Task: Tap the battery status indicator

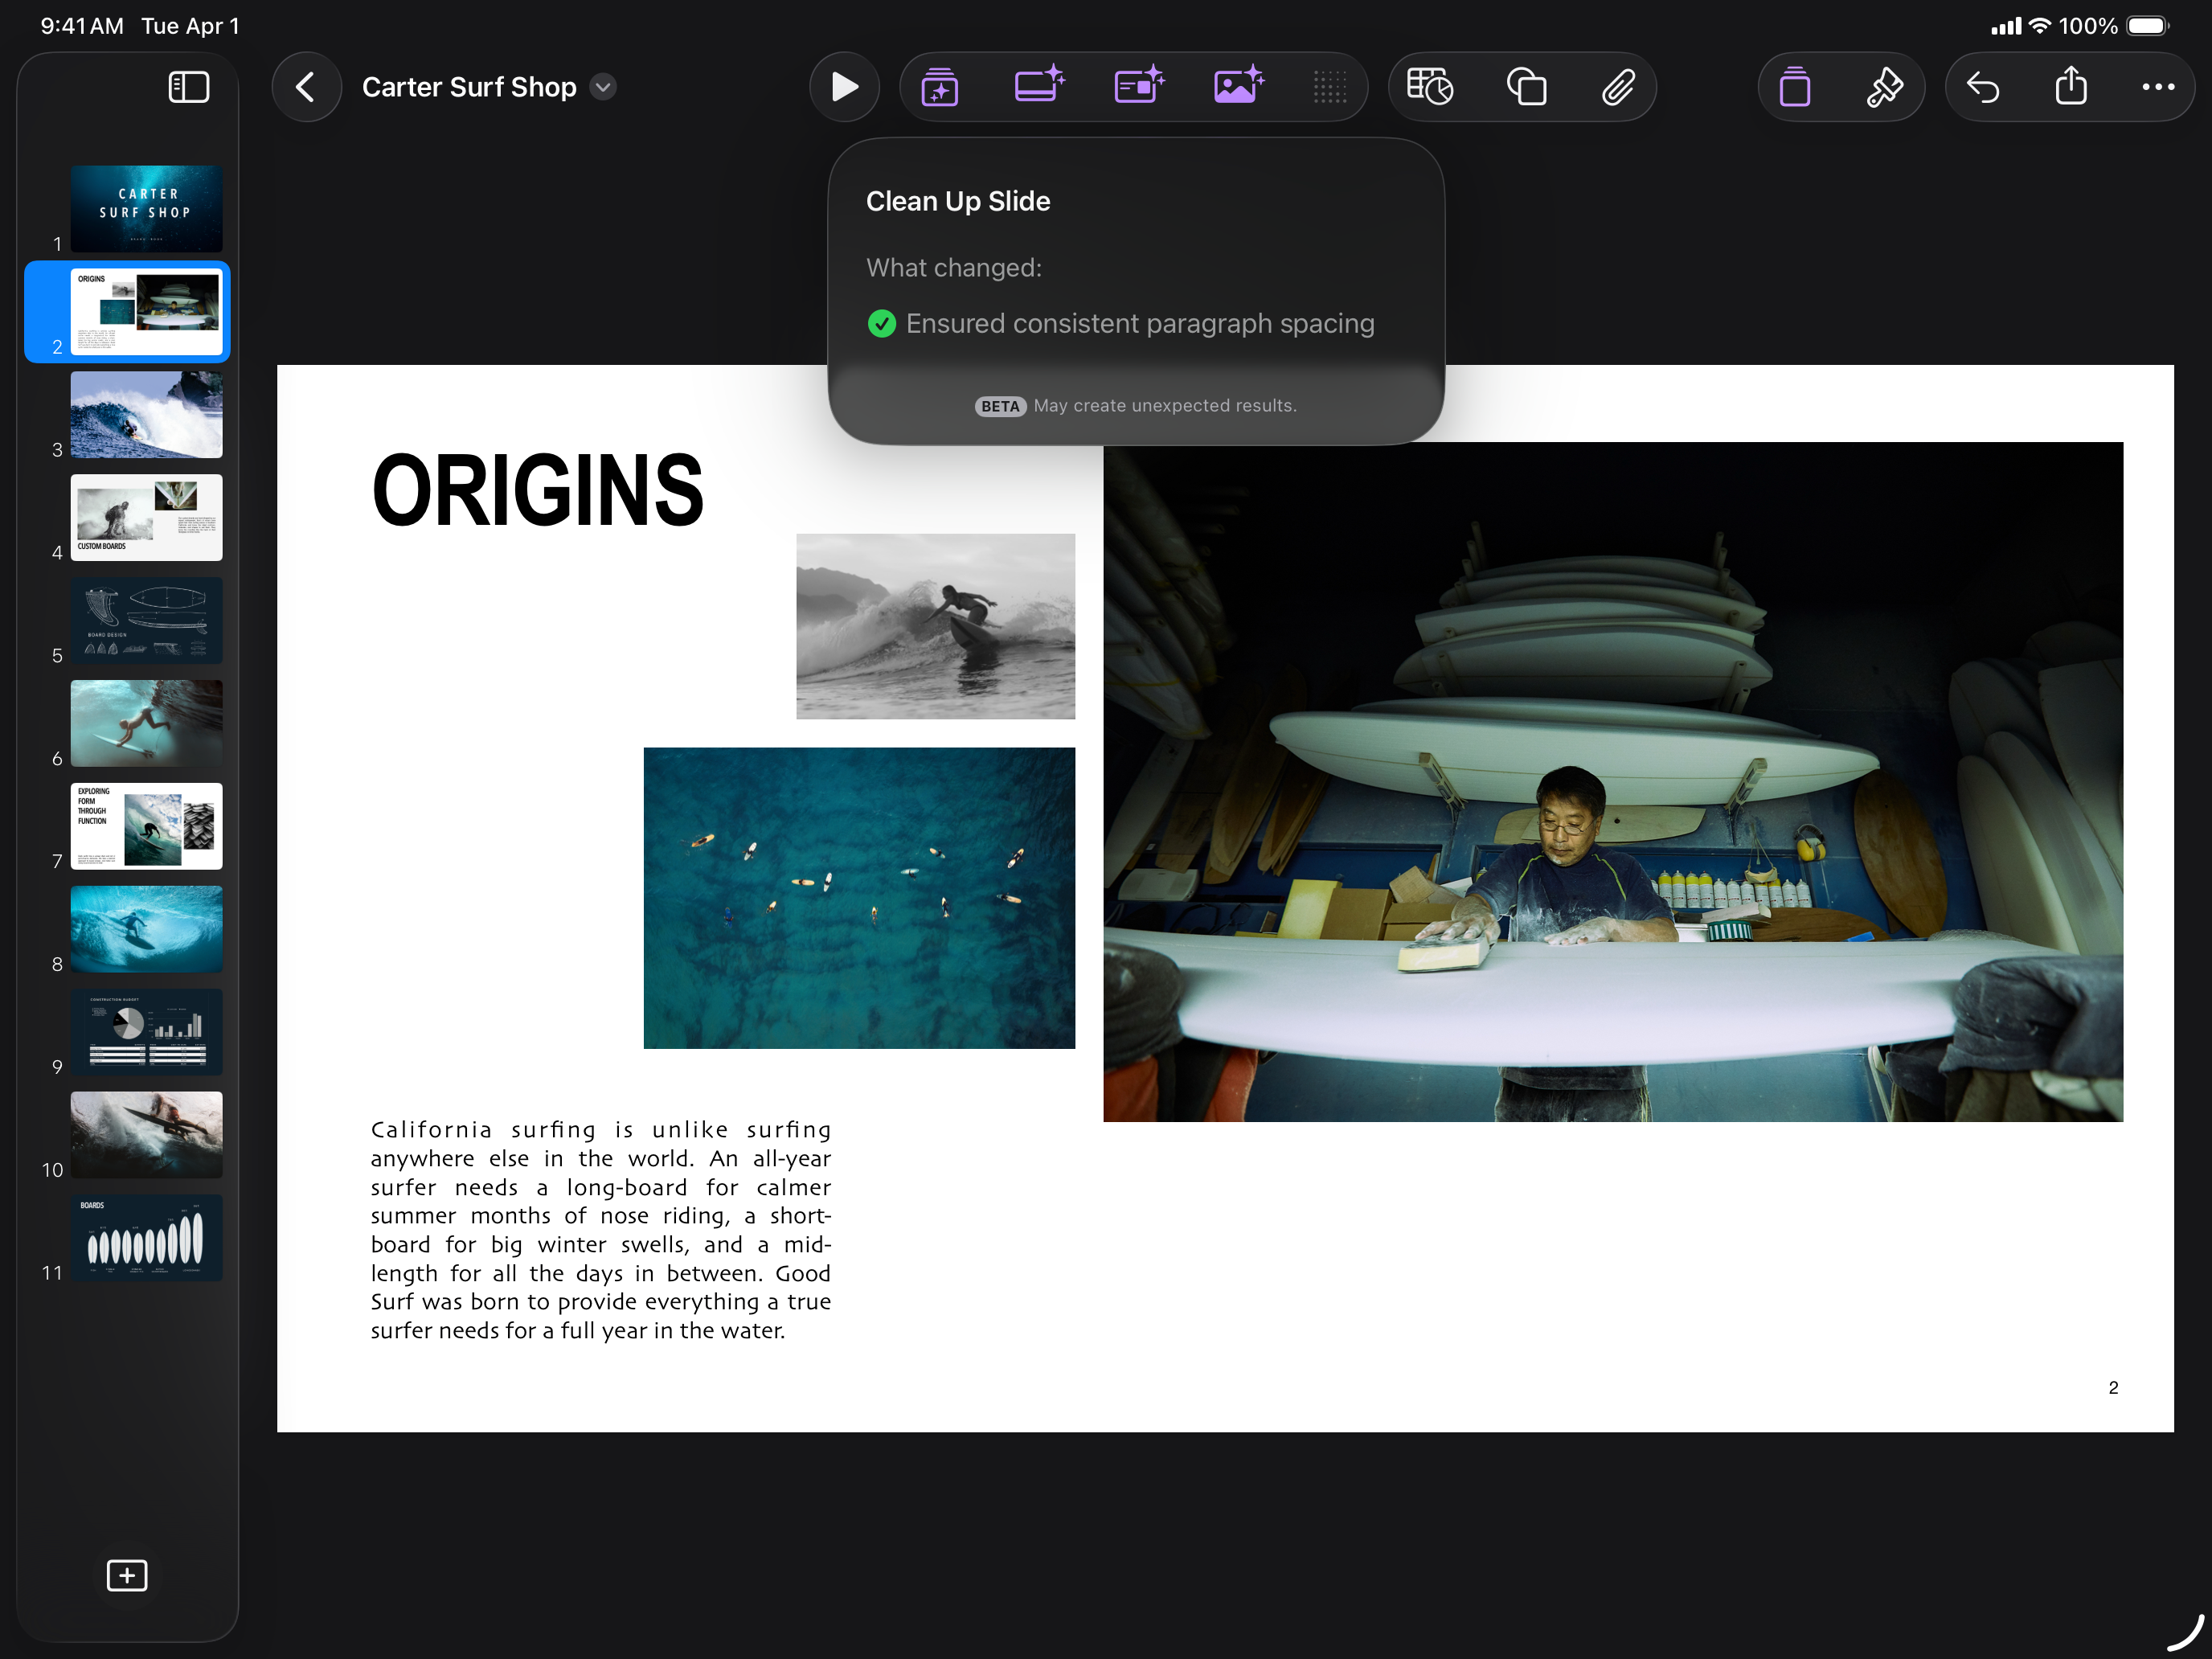Action: (2147, 26)
